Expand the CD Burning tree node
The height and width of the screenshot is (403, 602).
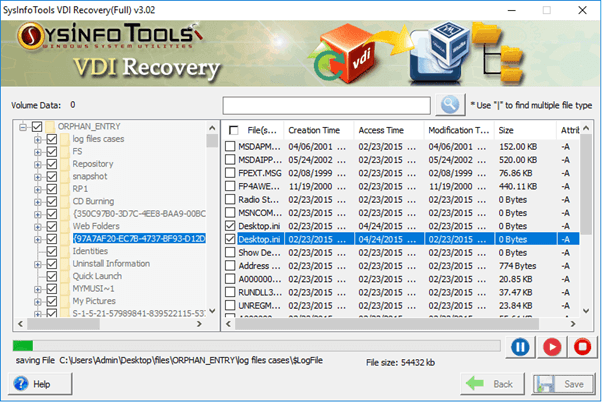click(38, 202)
